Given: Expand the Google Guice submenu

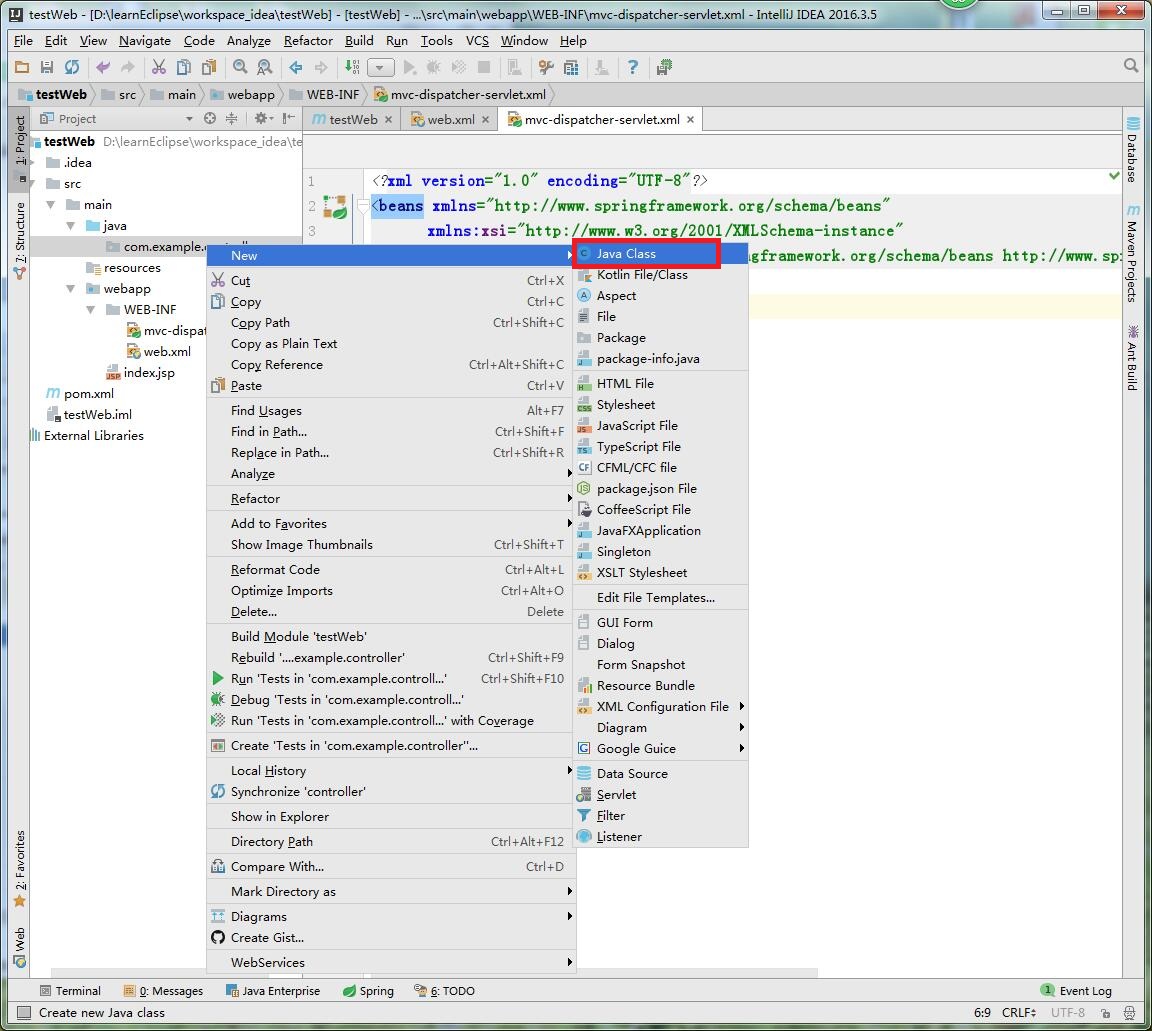Looking at the screenshot, I should tap(660, 749).
